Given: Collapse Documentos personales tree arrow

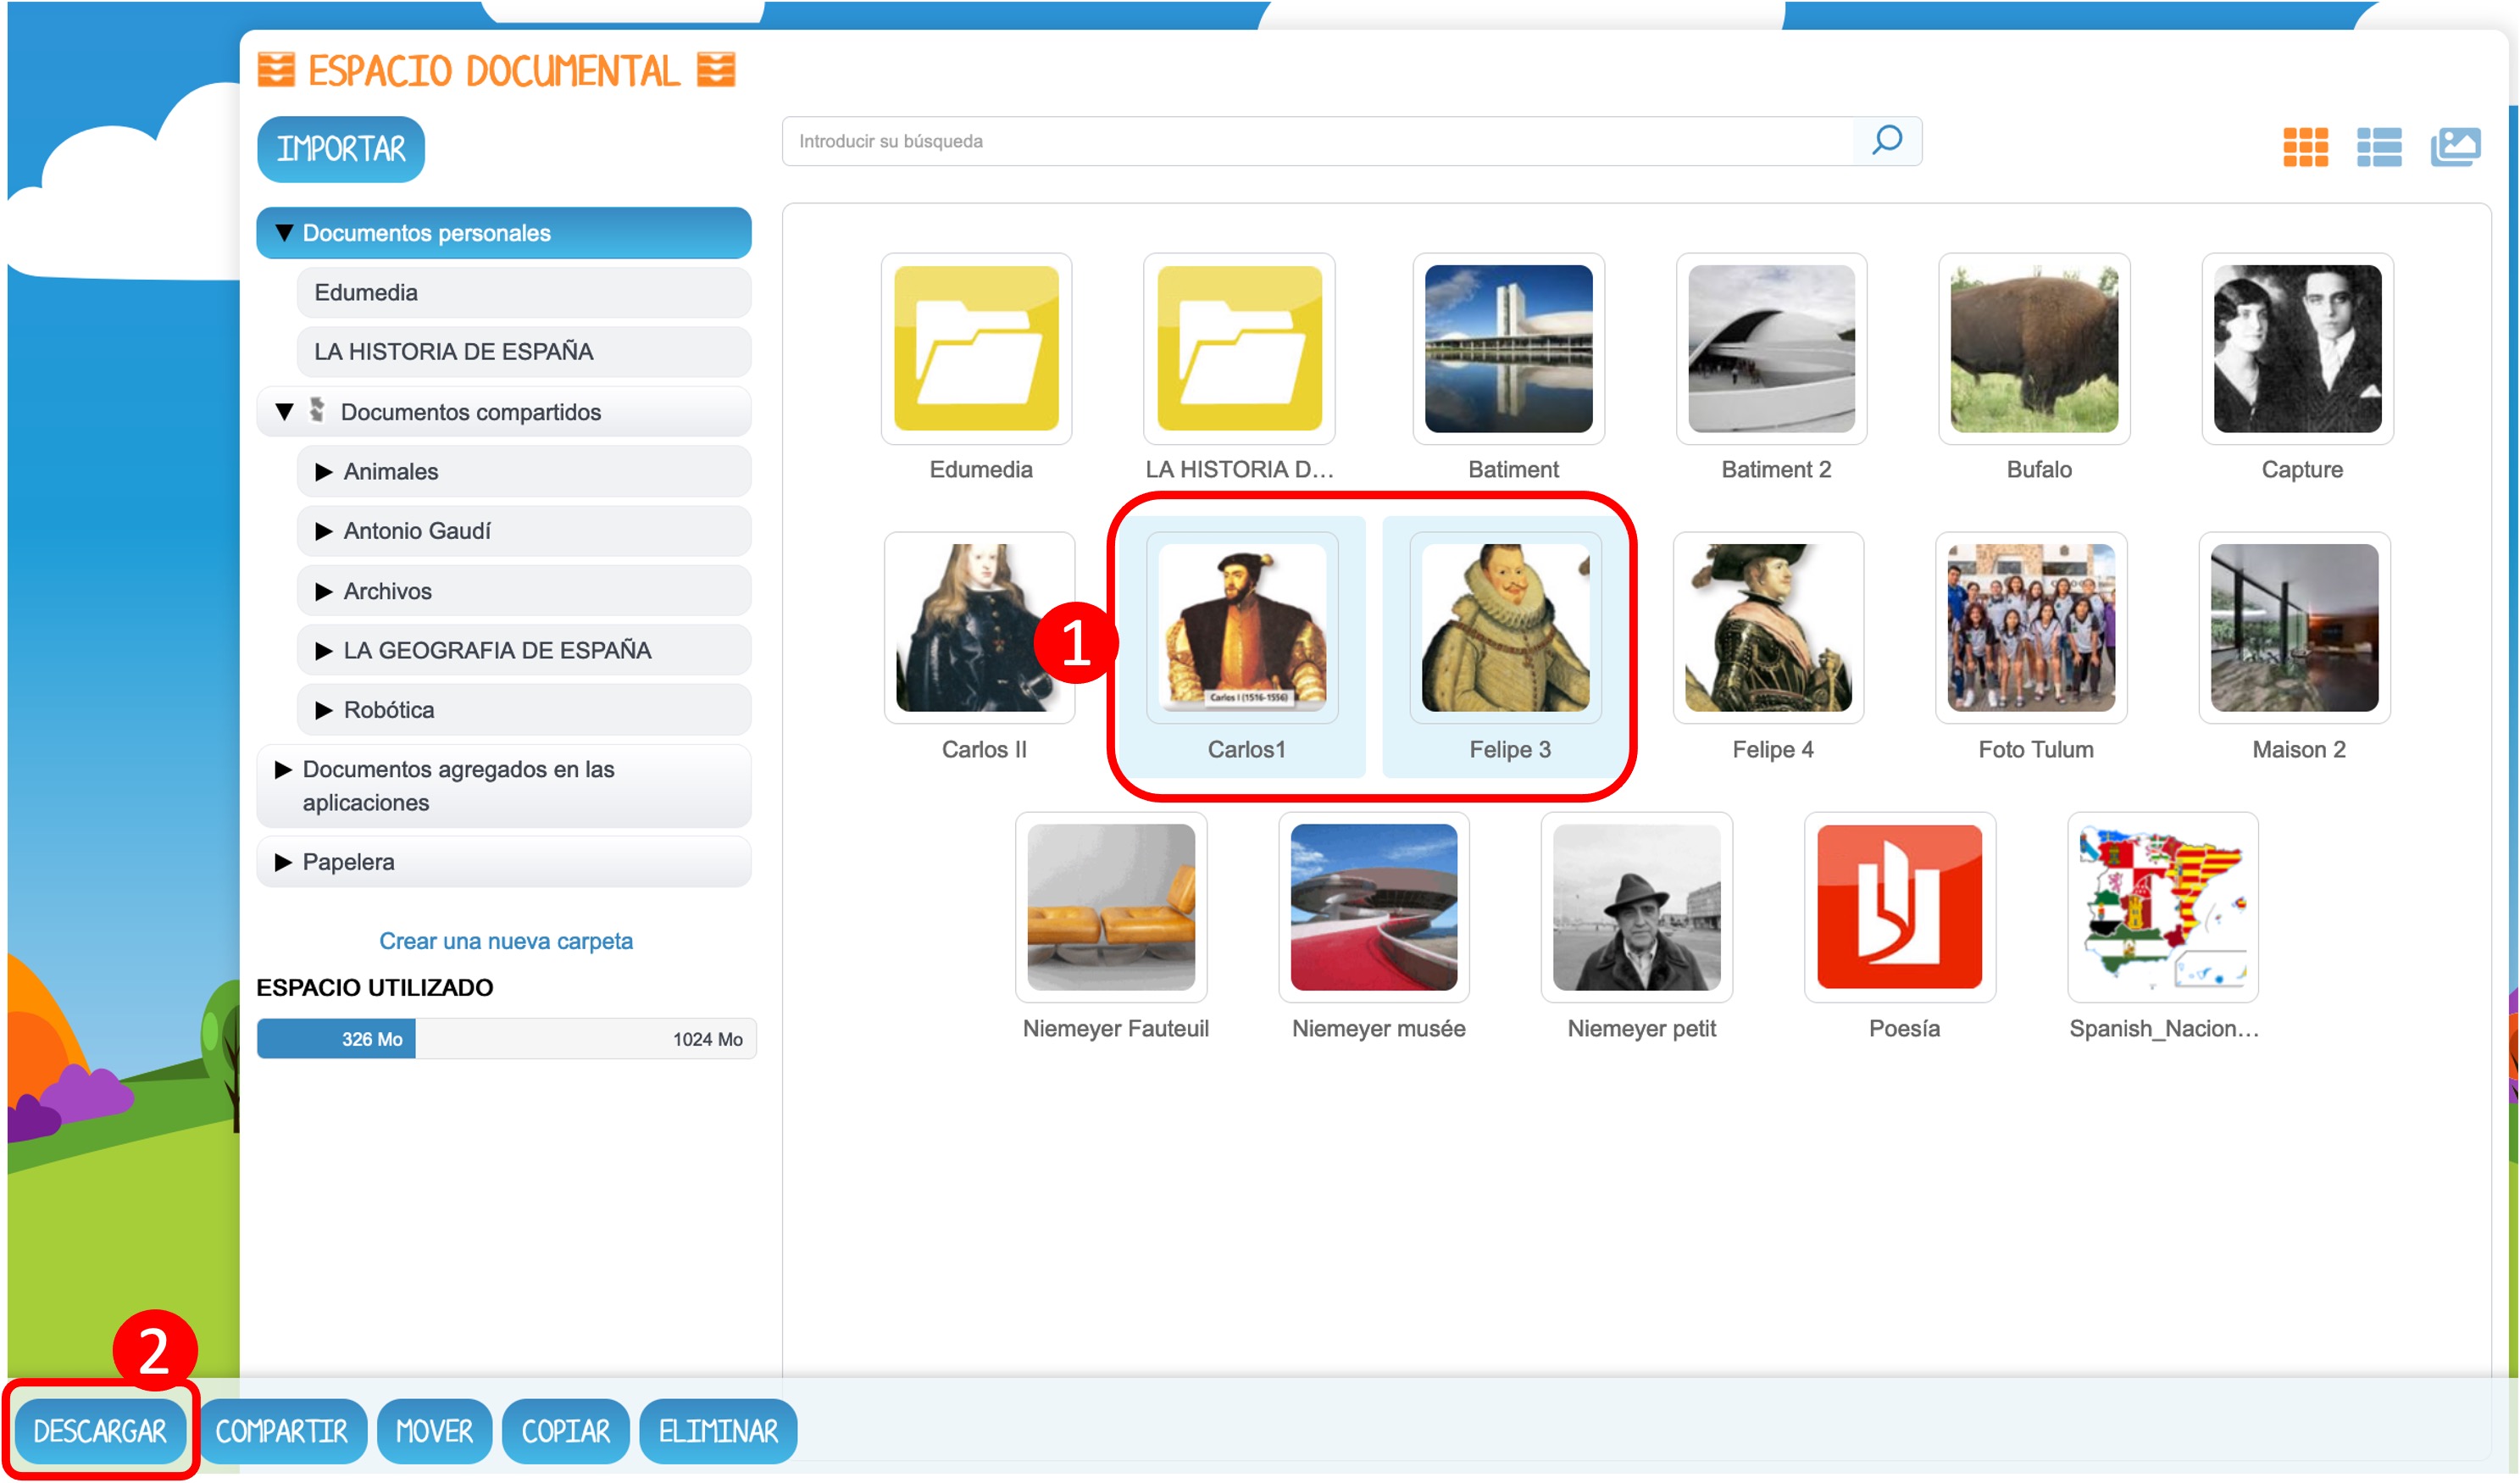Looking at the screenshot, I should pyautogui.click(x=284, y=233).
